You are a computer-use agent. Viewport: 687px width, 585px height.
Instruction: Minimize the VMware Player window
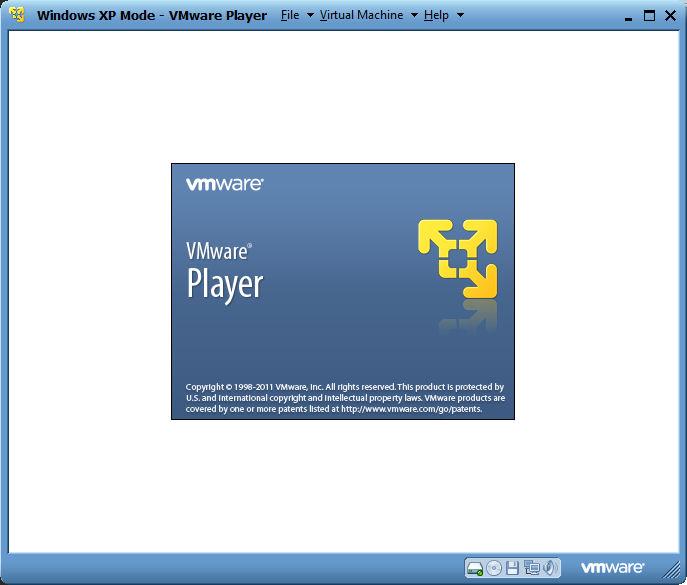[627, 15]
